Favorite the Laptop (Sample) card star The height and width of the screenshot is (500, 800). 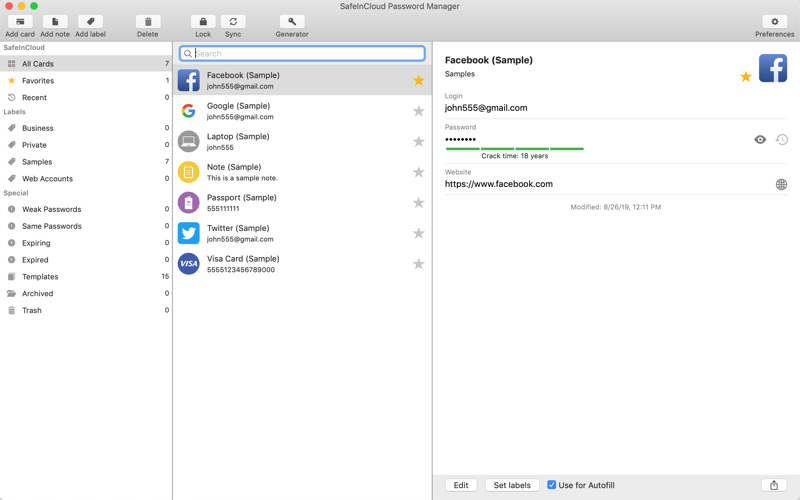(418, 141)
